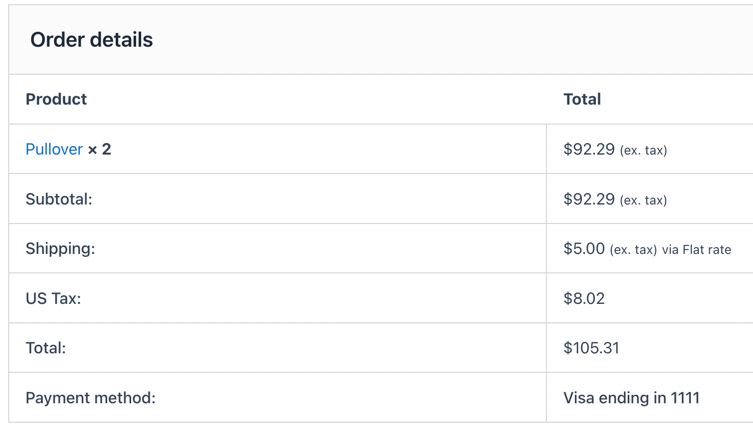
Task: Select the tax amount $8.02
Action: tap(584, 299)
